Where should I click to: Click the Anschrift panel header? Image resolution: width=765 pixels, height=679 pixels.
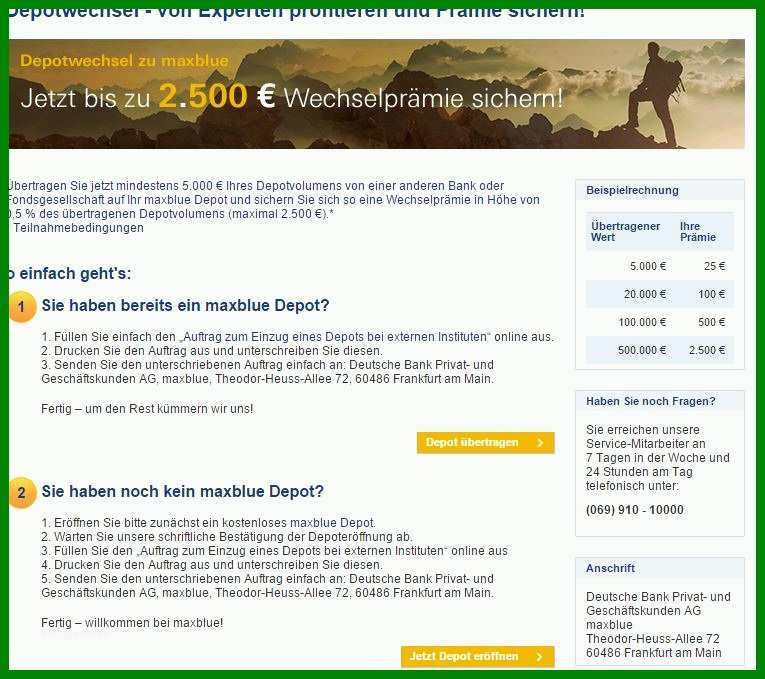660,568
